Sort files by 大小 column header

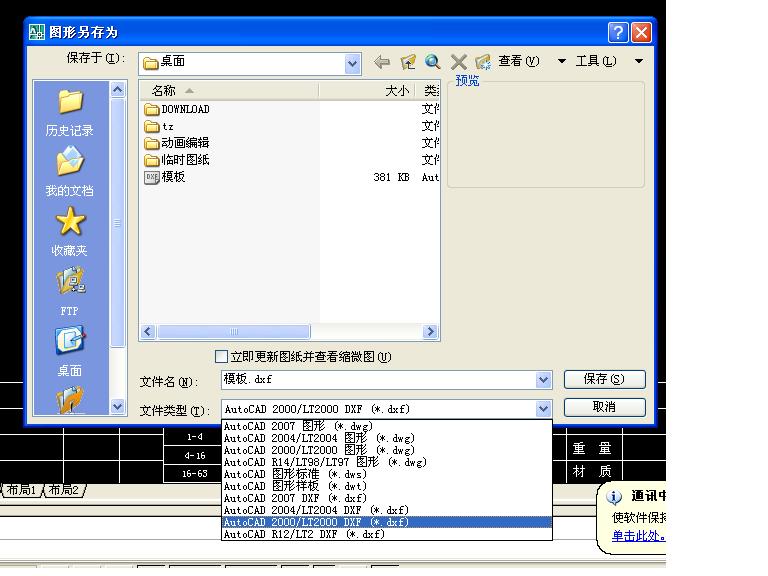(367, 91)
